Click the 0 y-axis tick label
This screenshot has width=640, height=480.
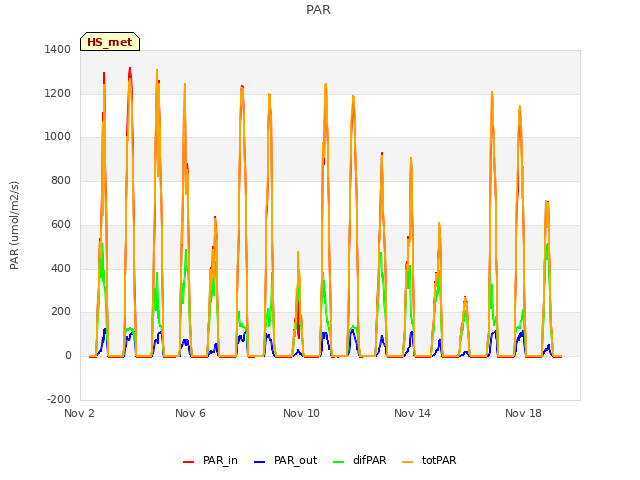point(68,356)
